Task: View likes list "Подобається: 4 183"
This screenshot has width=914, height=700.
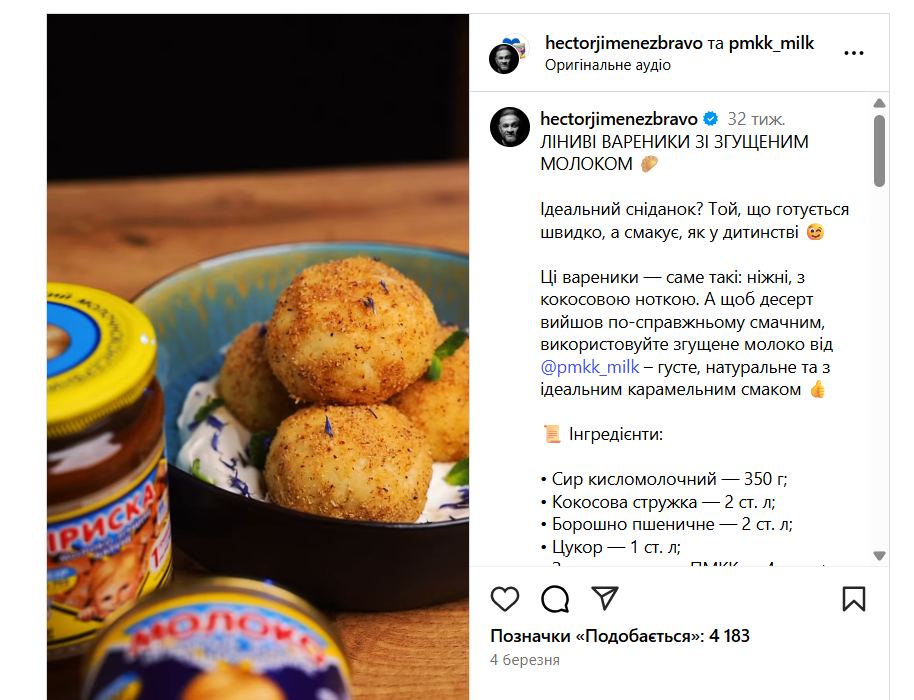Action: pos(620,636)
